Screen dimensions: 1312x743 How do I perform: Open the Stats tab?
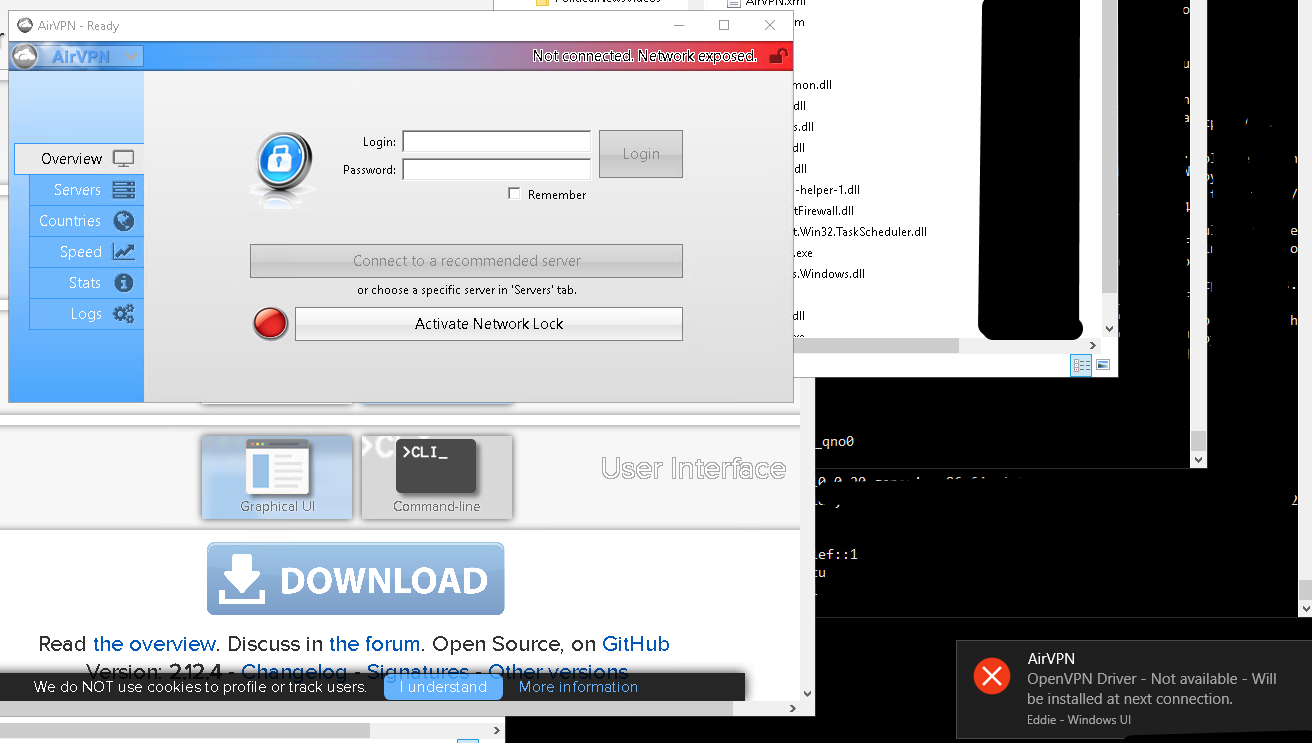pyautogui.click(x=86, y=282)
